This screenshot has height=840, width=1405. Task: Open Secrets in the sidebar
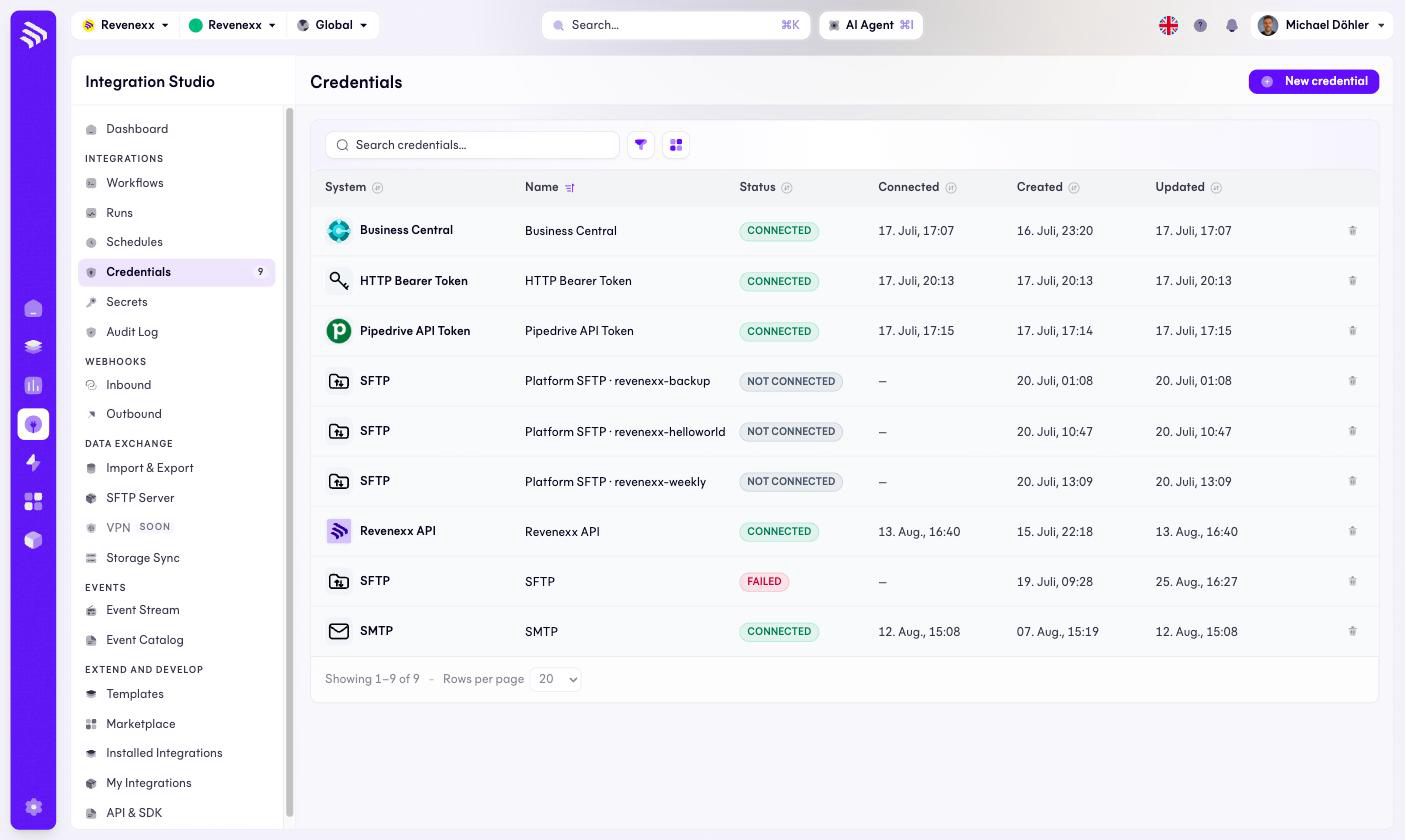pyautogui.click(x=127, y=302)
